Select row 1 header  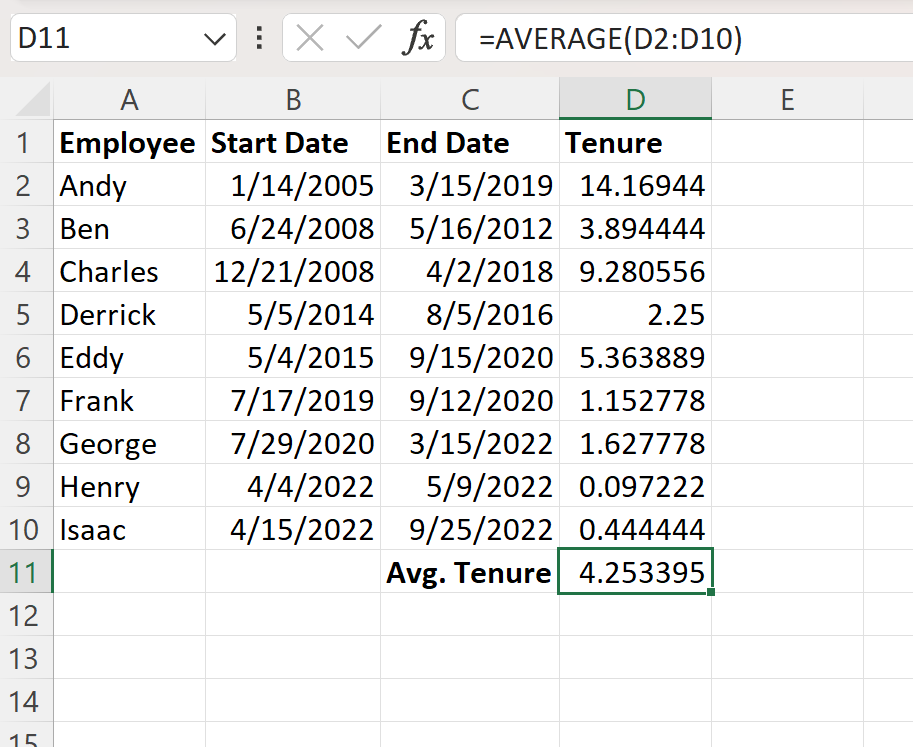coord(26,142)
